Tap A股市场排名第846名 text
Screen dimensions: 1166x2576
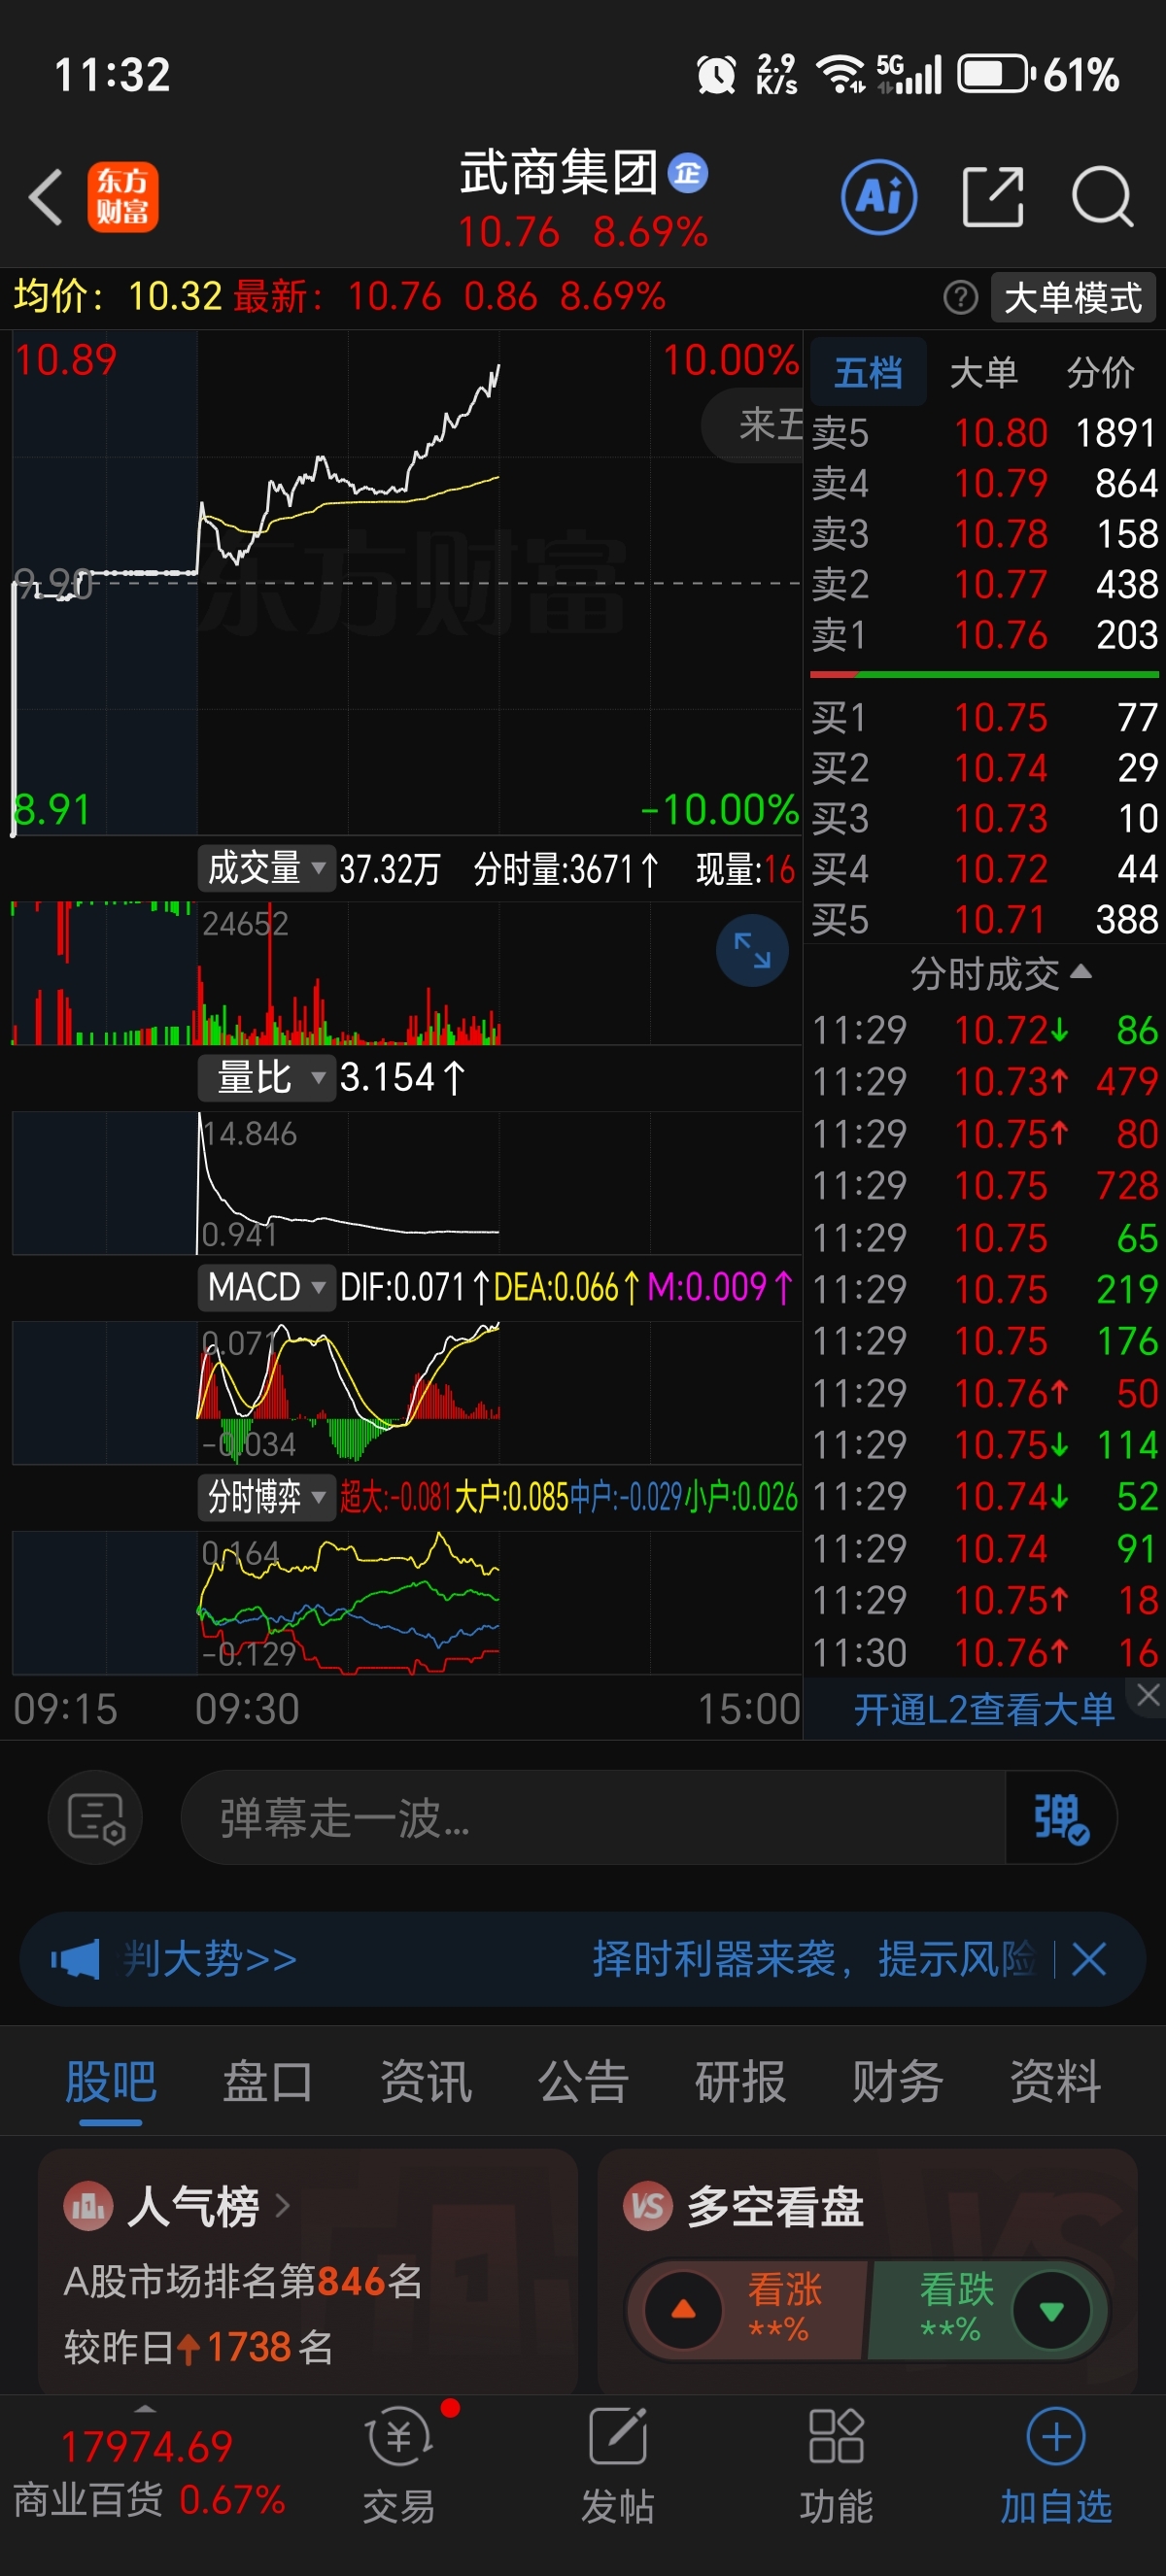pyautogui.click(x=242, y=2281)
